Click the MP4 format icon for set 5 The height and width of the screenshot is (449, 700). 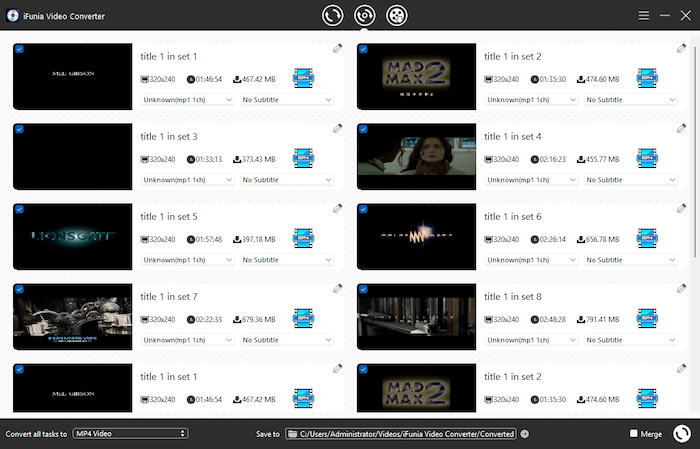[304, 237]
